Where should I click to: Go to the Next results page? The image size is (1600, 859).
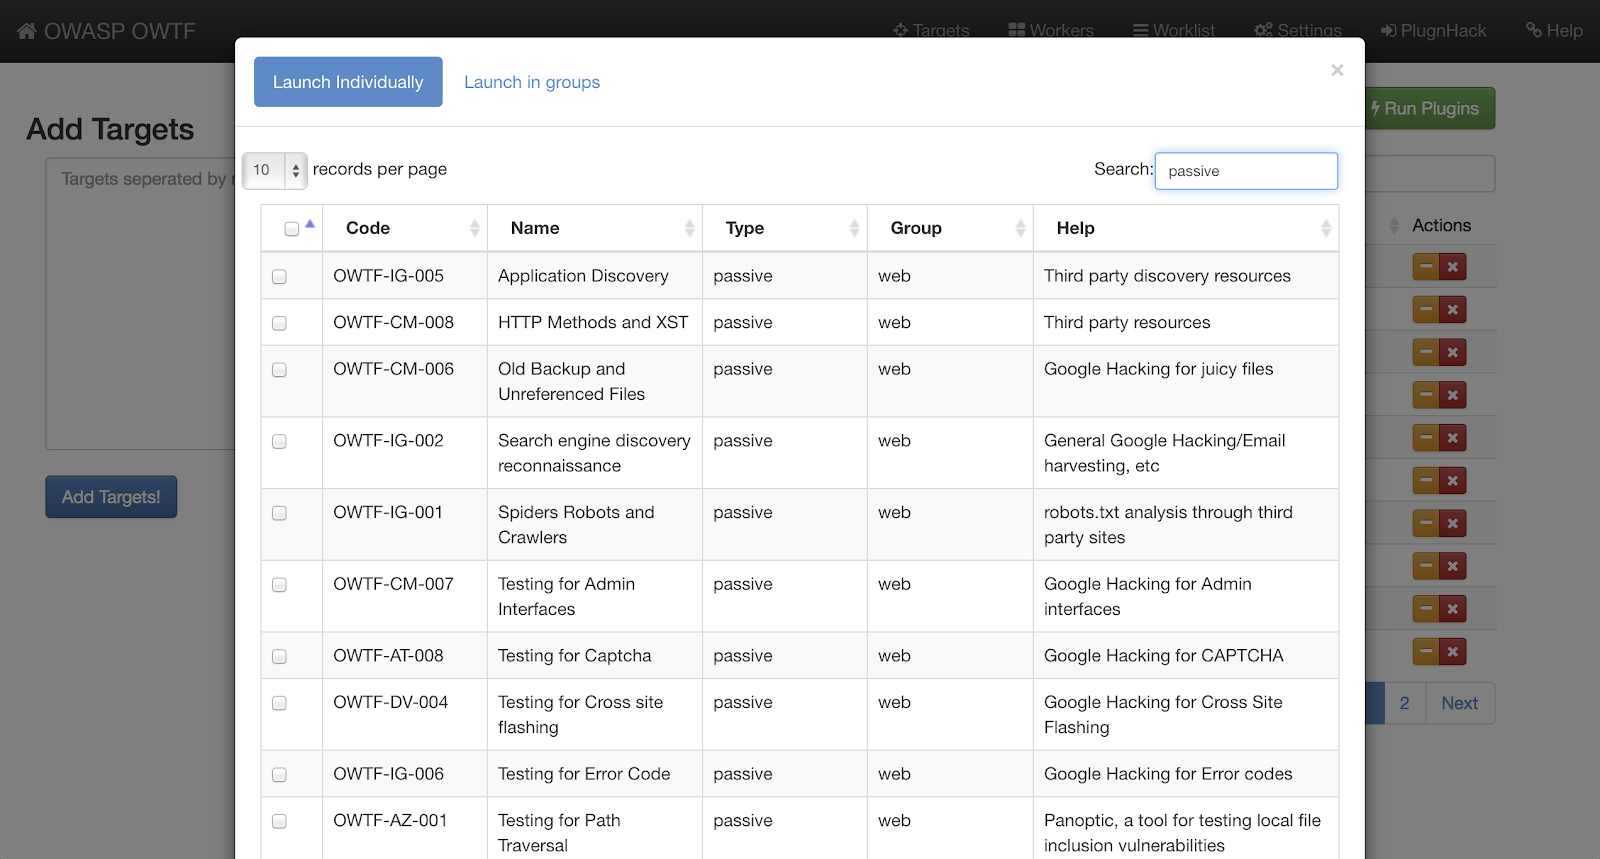(1459, 703)
